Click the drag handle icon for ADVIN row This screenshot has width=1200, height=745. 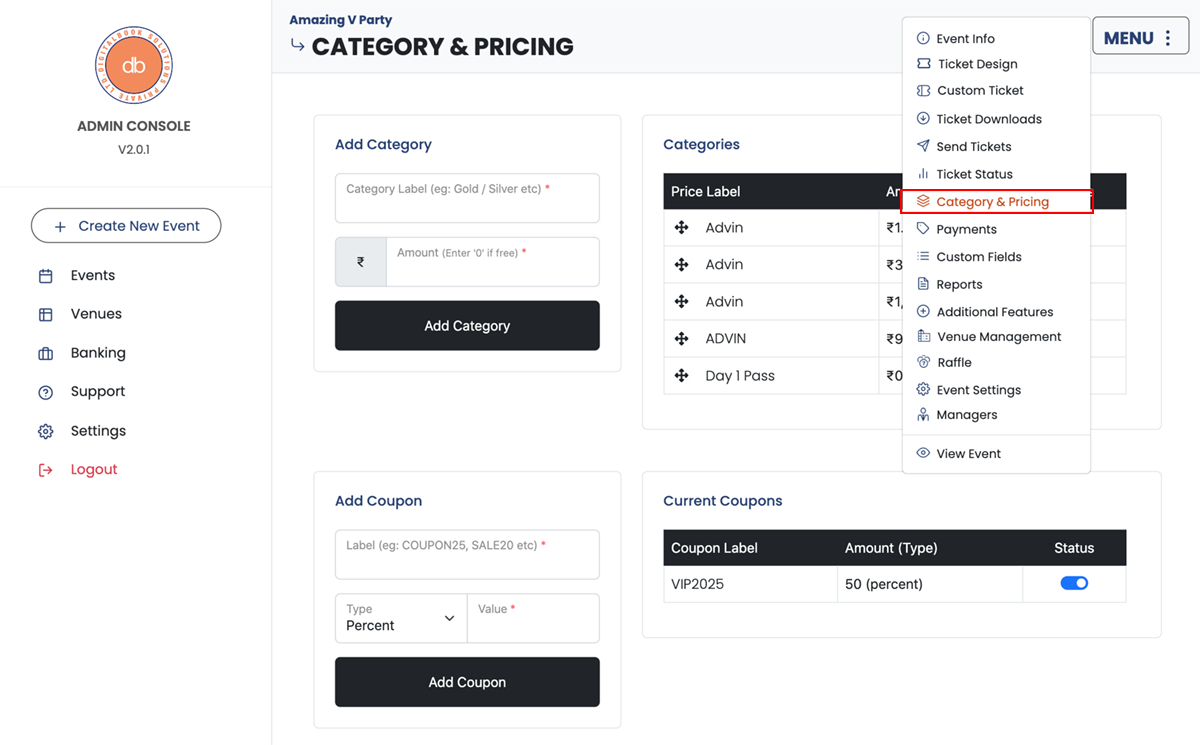[x=682, y=339]
